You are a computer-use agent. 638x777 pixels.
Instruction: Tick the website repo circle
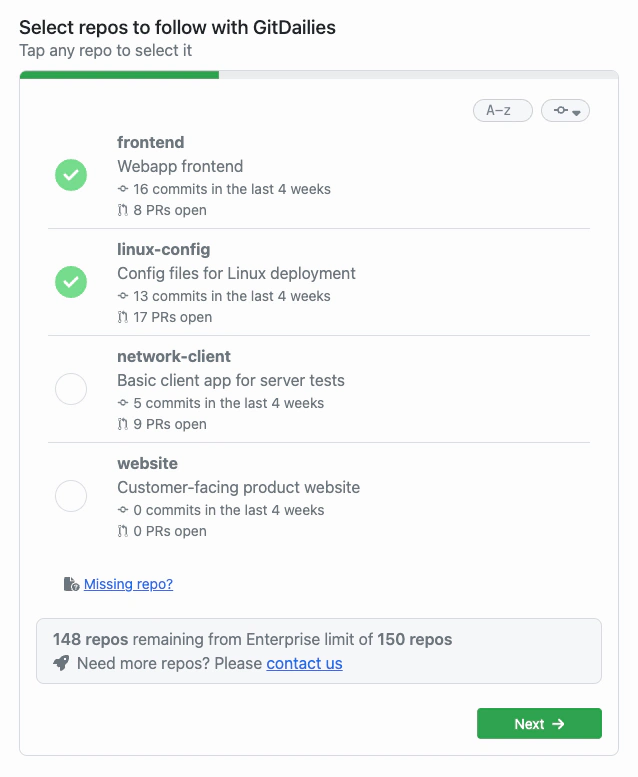pos(71,496)
